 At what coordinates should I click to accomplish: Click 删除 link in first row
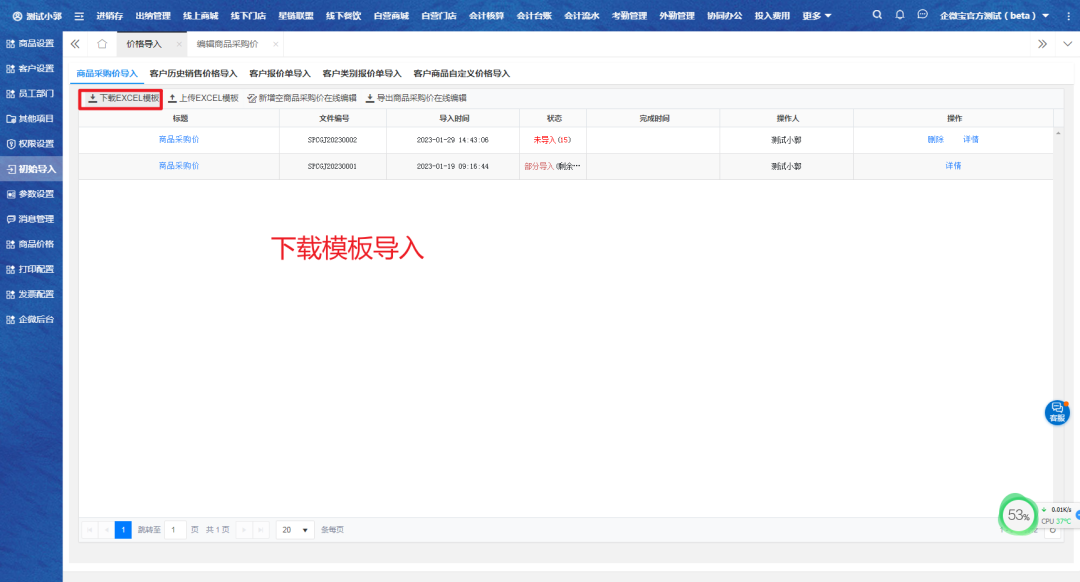pyautogui.click(x=935, y=140)
